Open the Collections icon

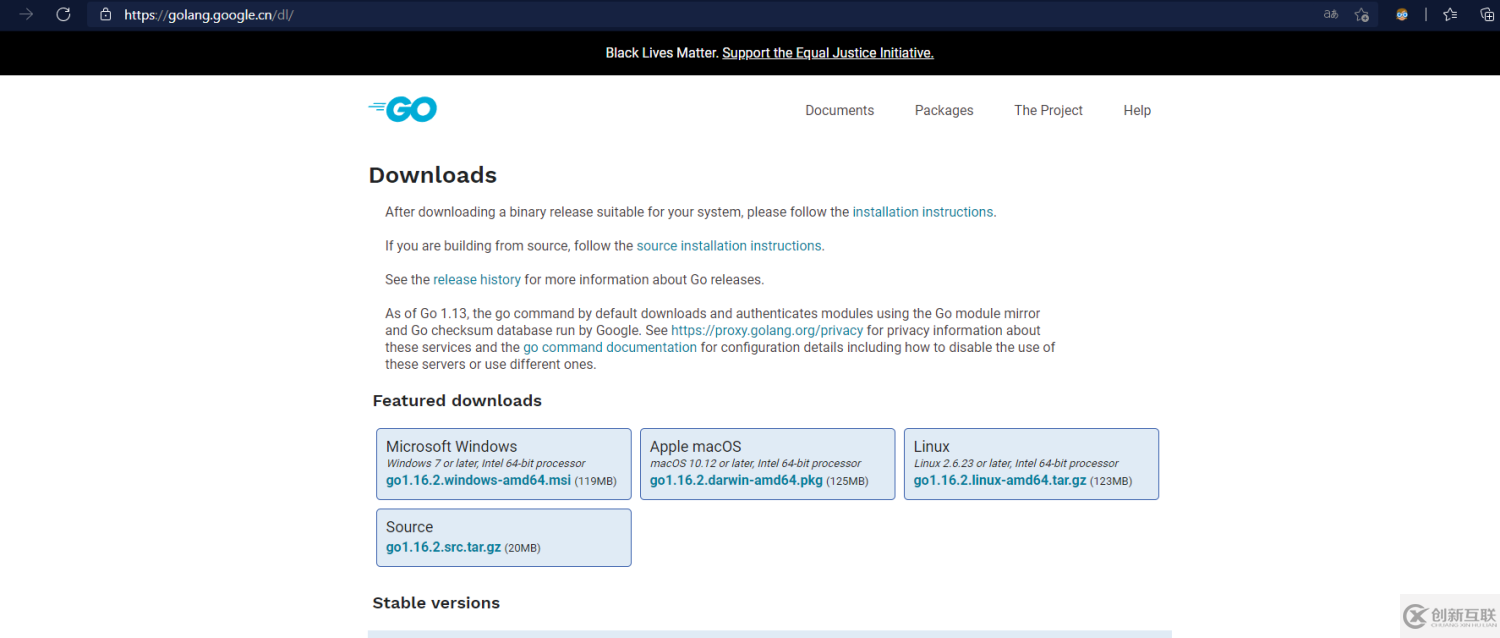pos(1486,14)
